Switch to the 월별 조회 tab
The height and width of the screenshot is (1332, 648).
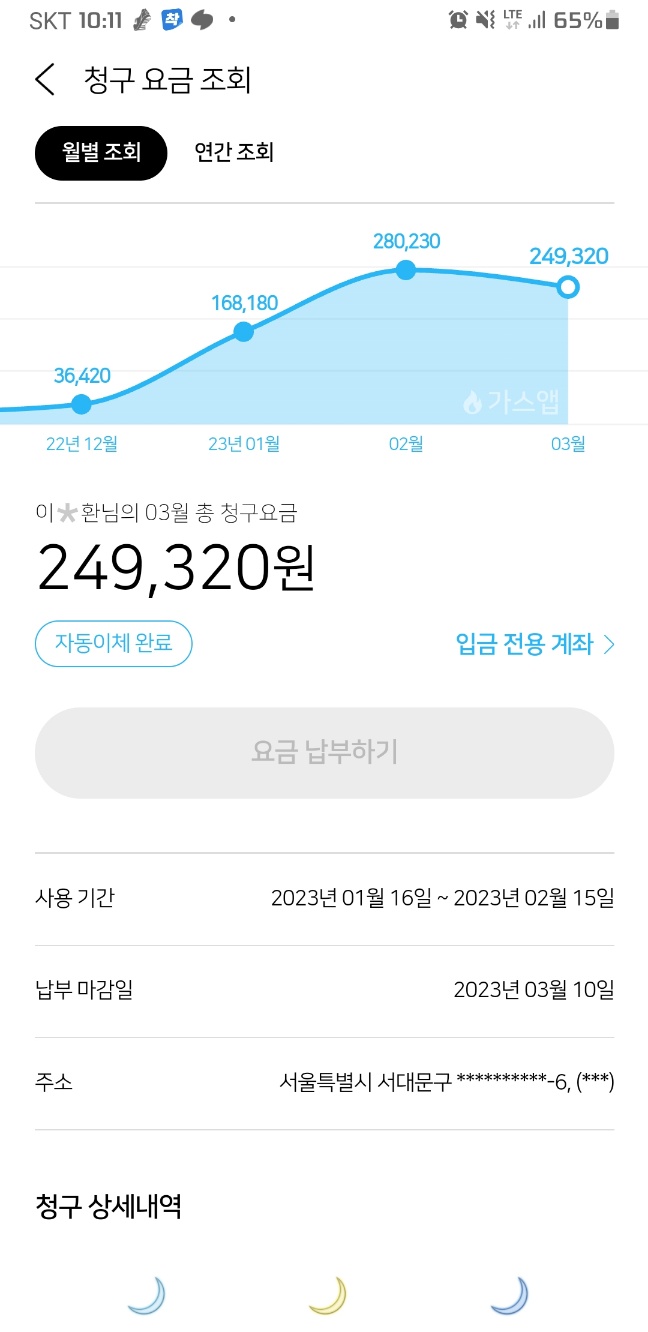tap(101, 153)
